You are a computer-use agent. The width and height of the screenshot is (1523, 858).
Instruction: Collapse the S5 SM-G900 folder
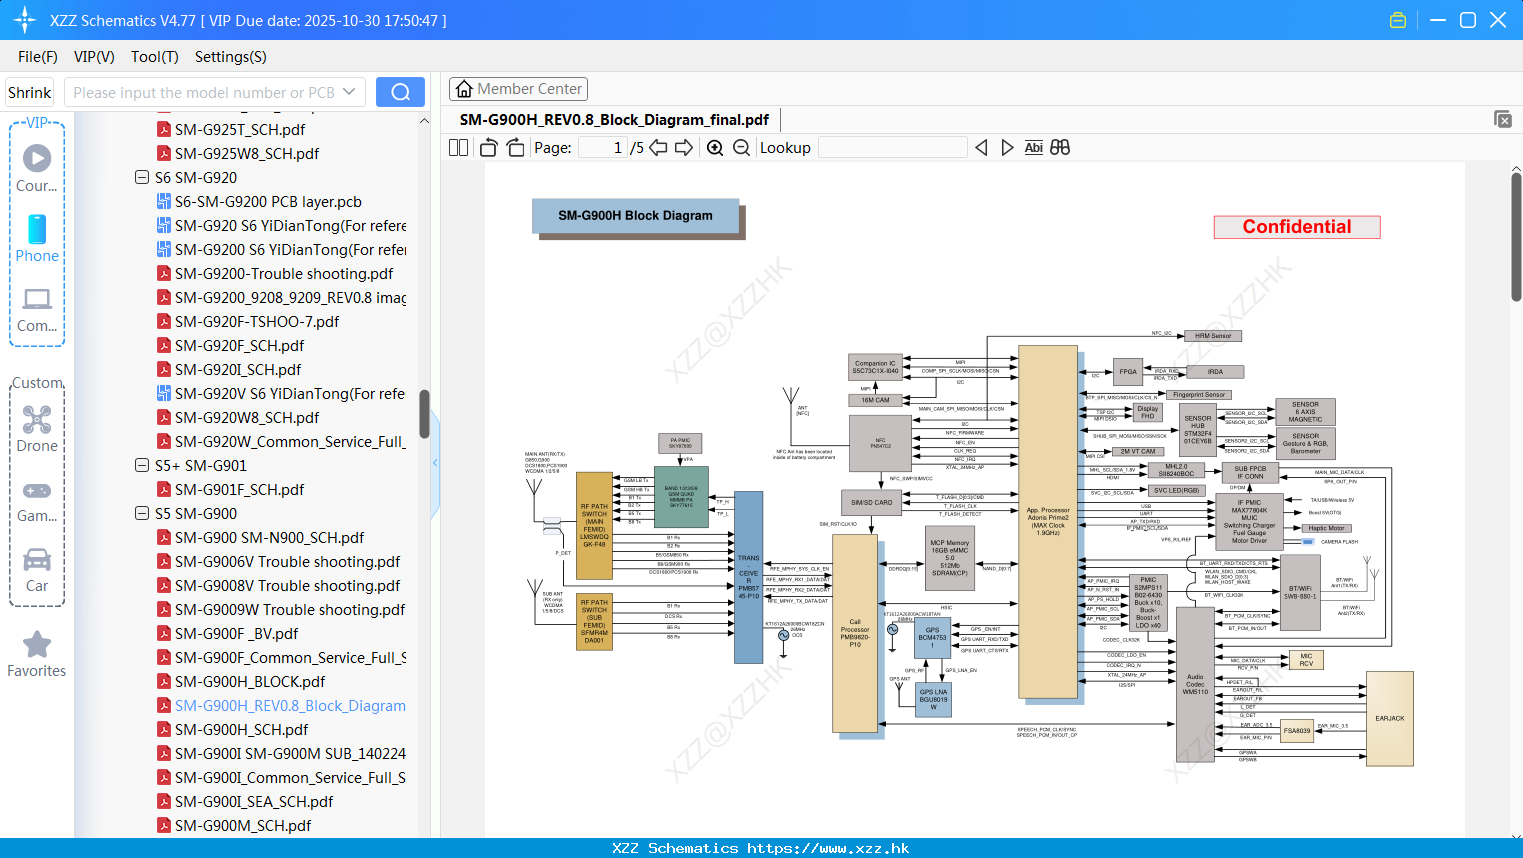[x=142, y=513]
